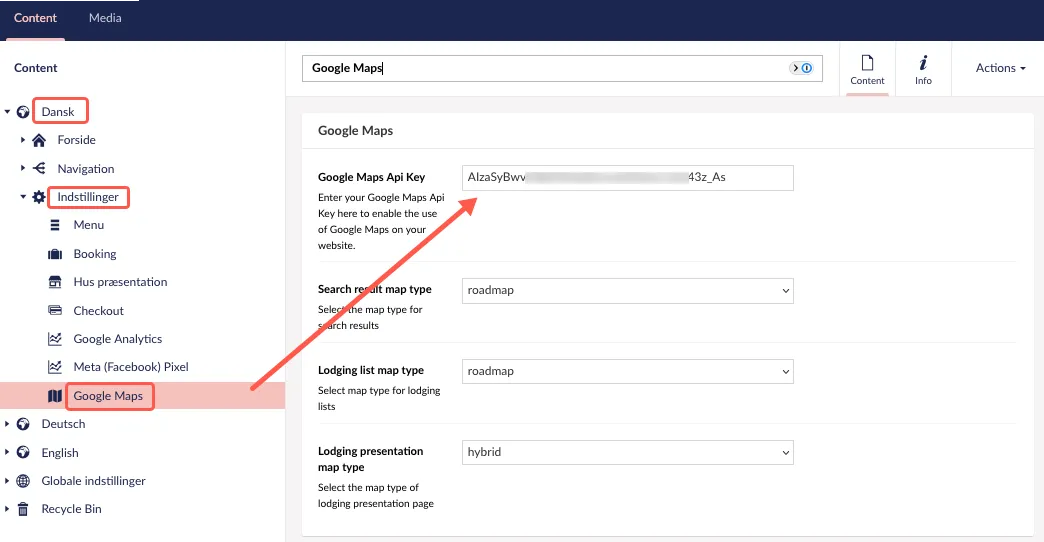Click the Google Analytics chart icon

[55, 339]
